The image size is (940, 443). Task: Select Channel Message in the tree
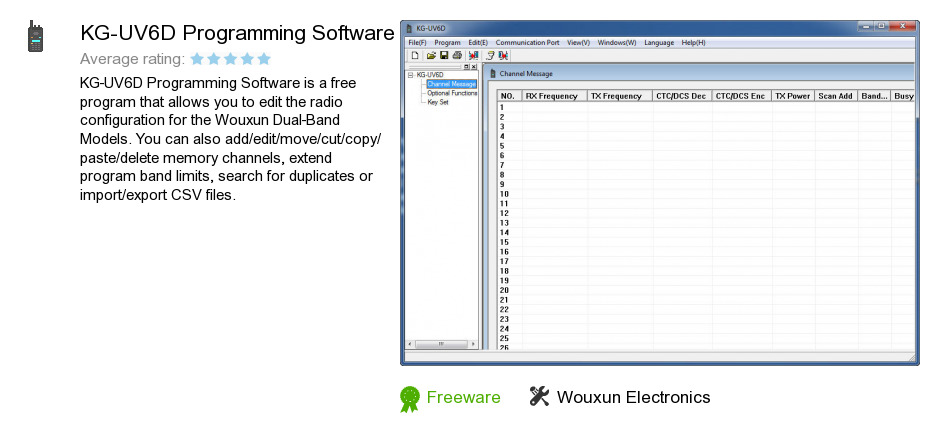[451, 84]
